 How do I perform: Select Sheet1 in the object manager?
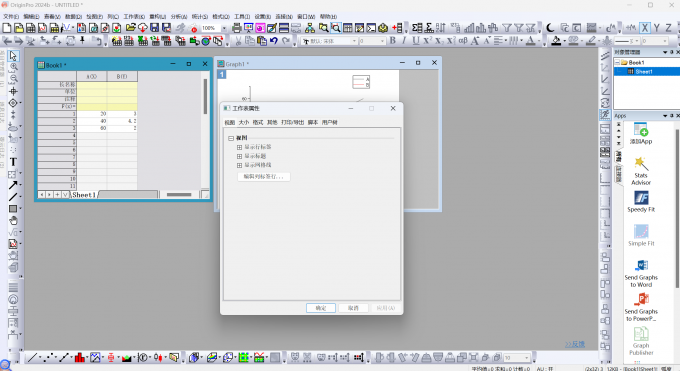[644, 72]
